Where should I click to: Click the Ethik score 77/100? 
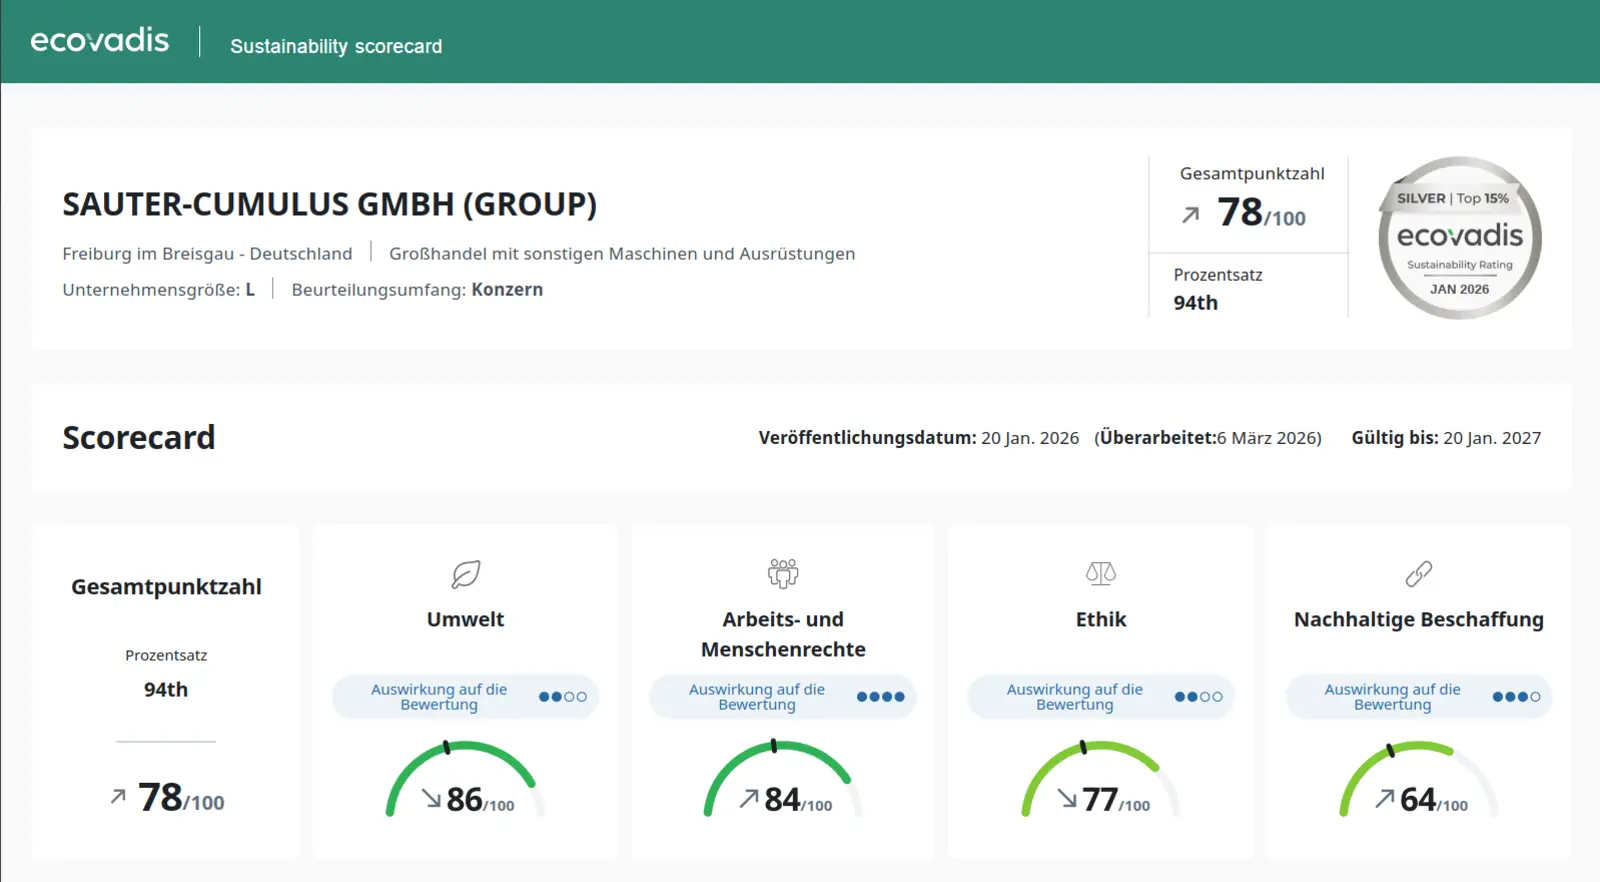coord(1116,800)
